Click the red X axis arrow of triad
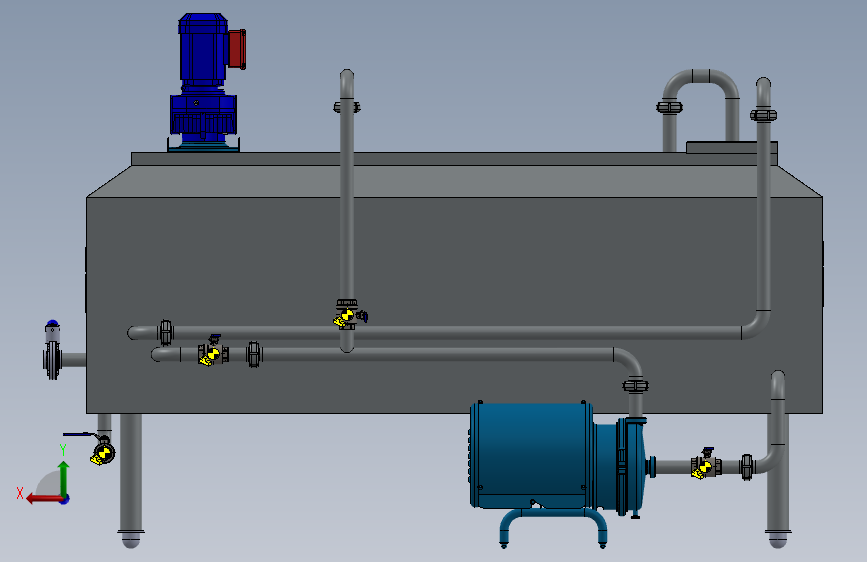 click(x=44, y=499)
